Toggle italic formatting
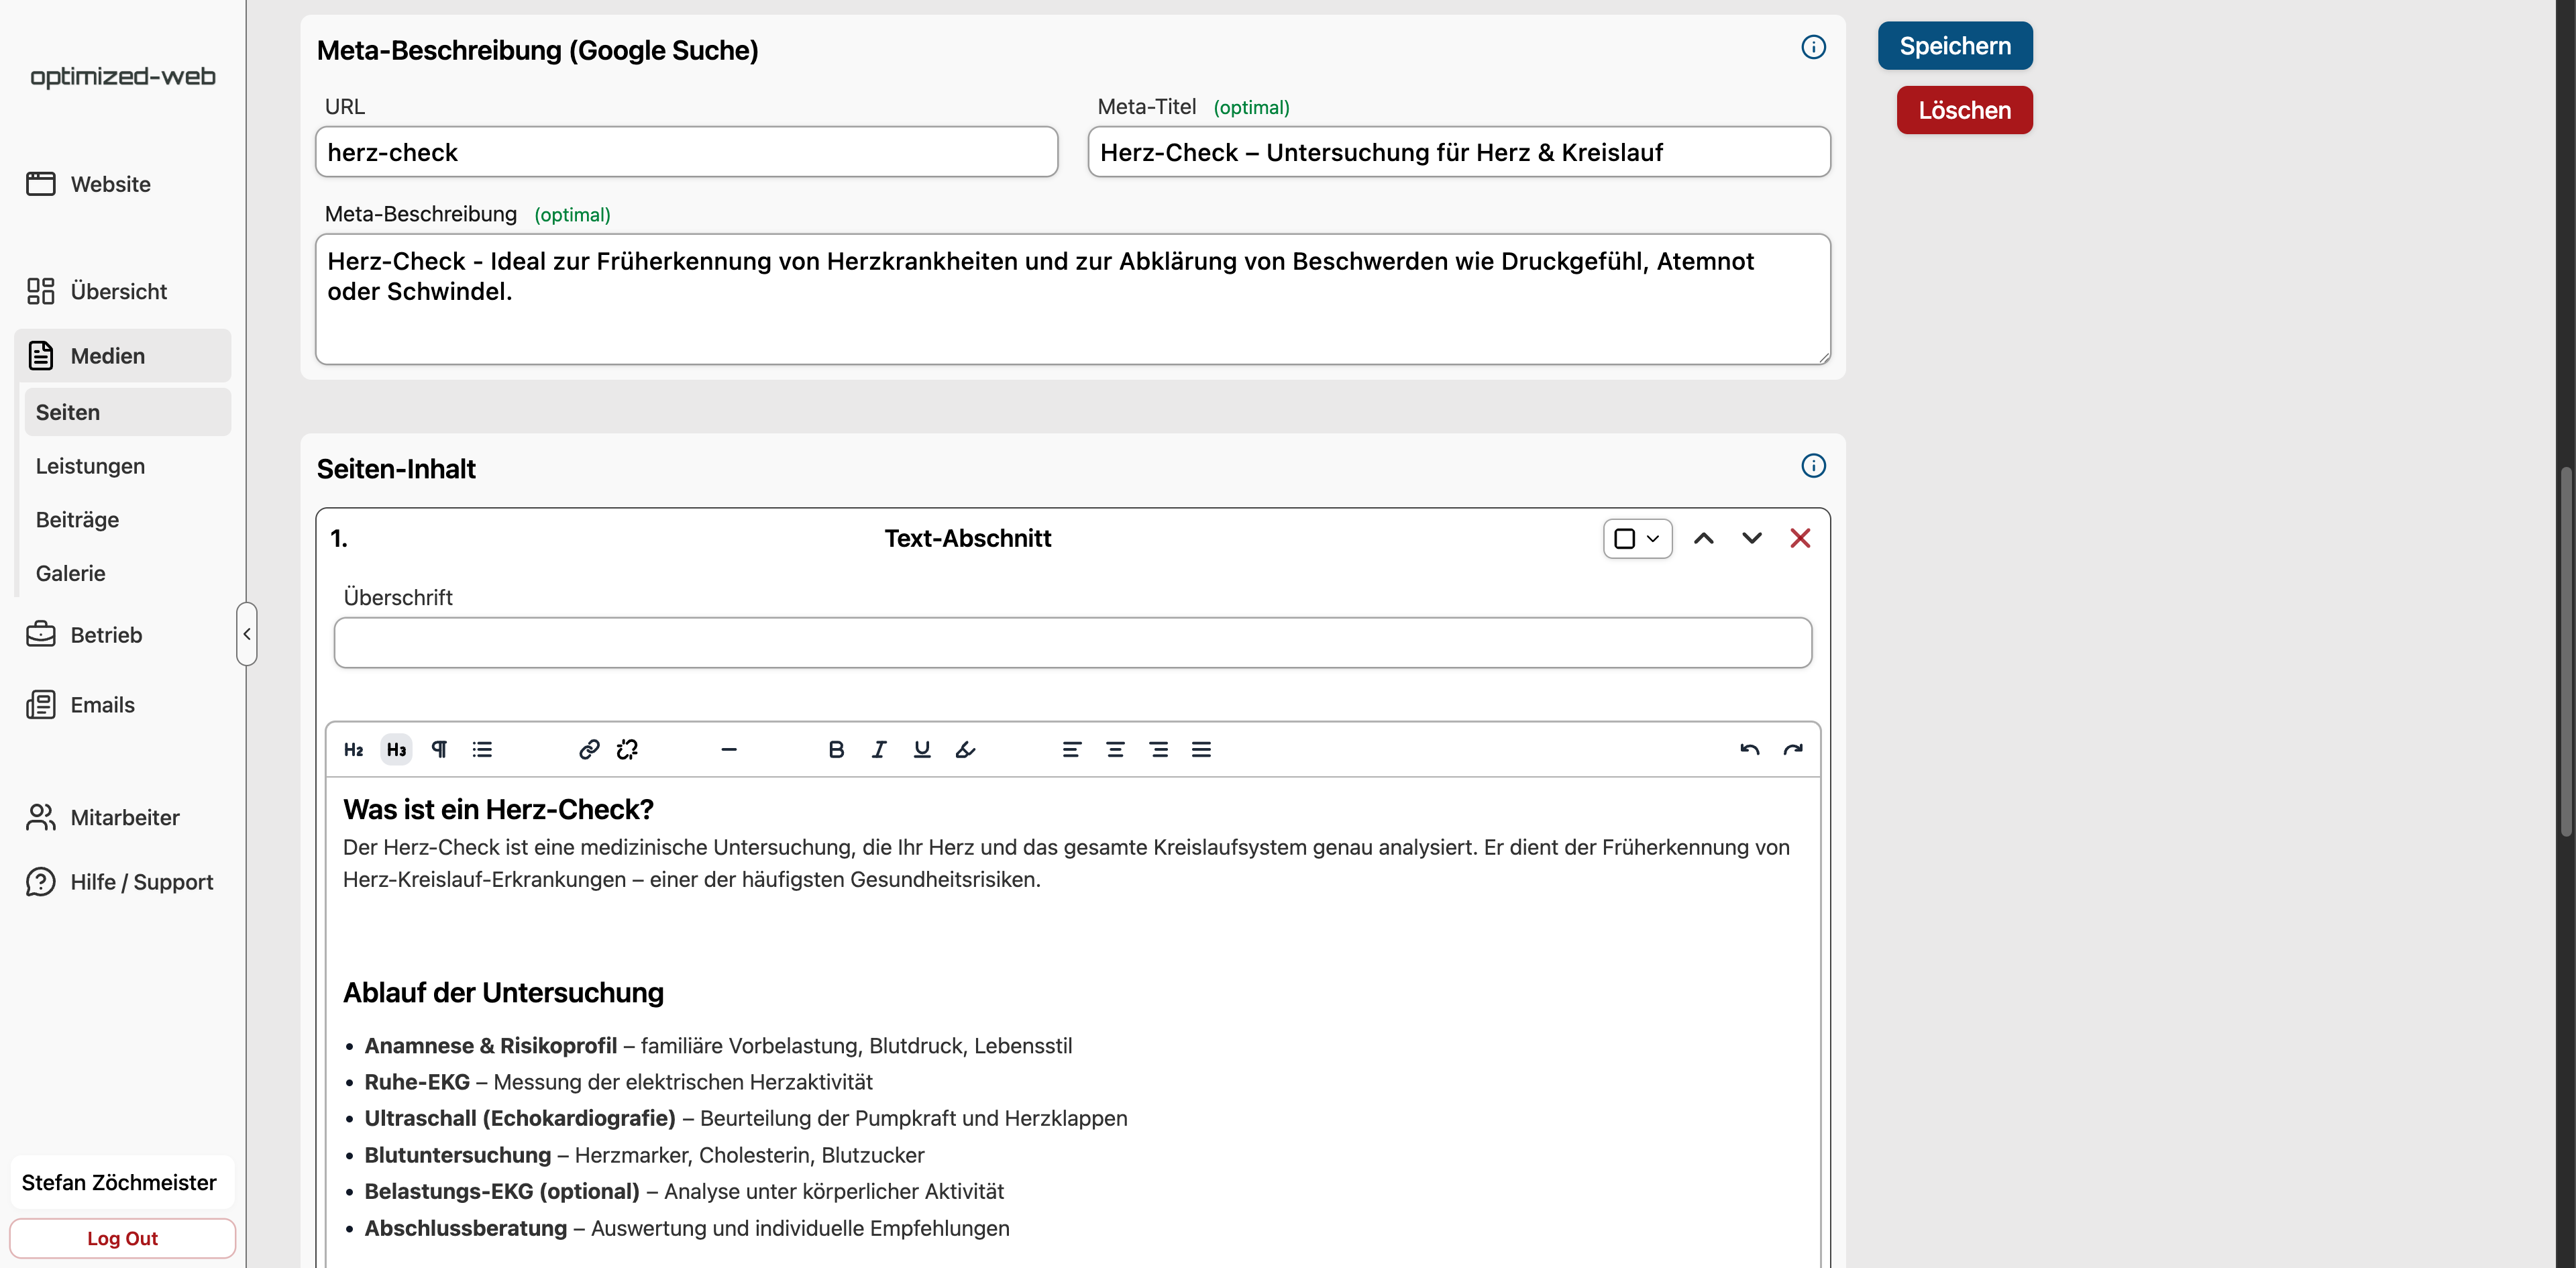 (x=878, y=749)
